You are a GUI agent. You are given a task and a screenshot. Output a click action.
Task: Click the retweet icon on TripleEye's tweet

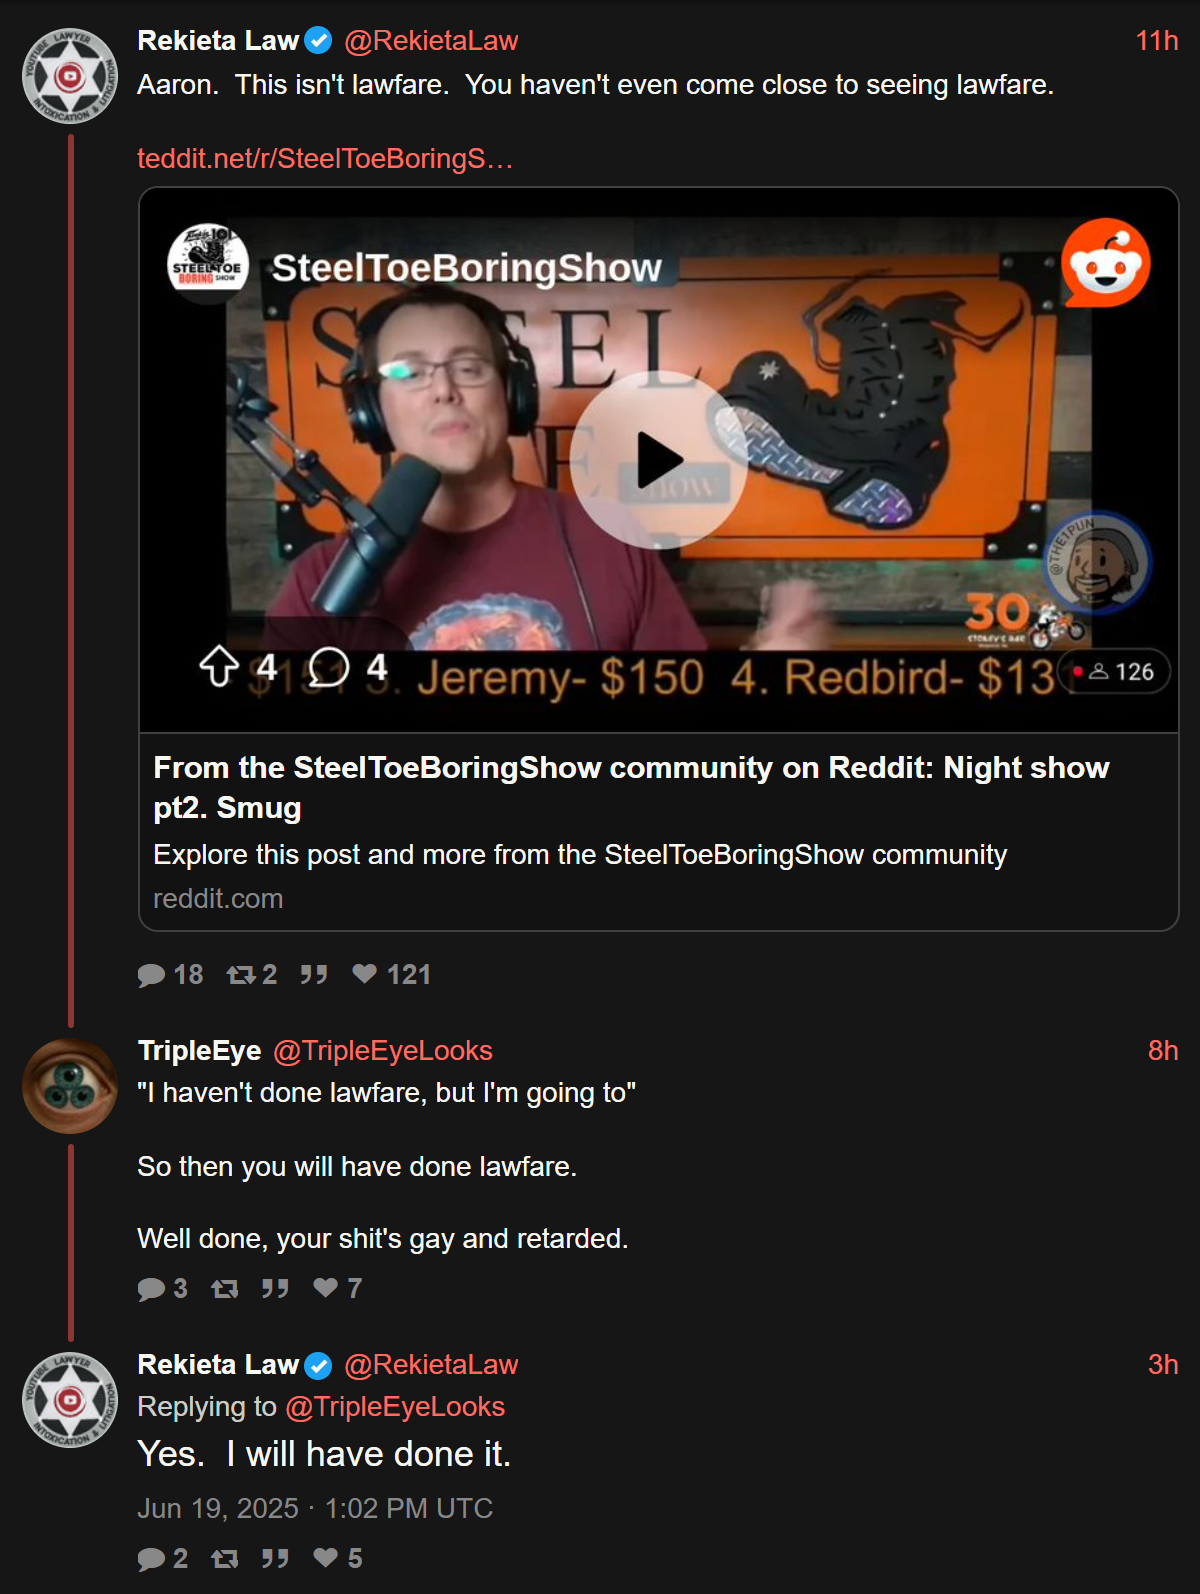tap(225, 1289)
